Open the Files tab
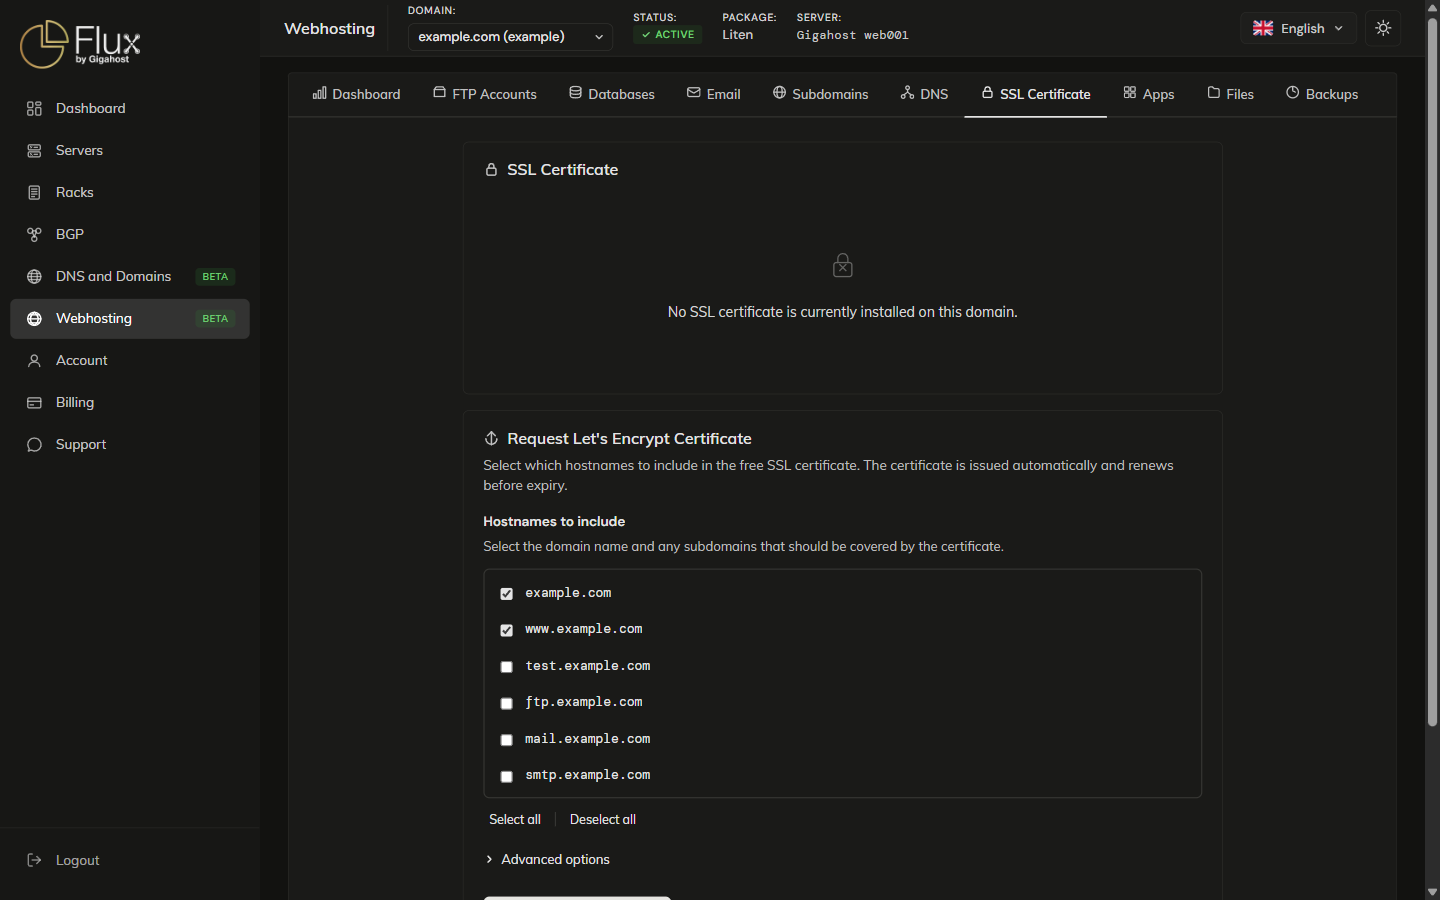Image resolution: width=1440 pixels, height=900 pixels. point(1230,94)
